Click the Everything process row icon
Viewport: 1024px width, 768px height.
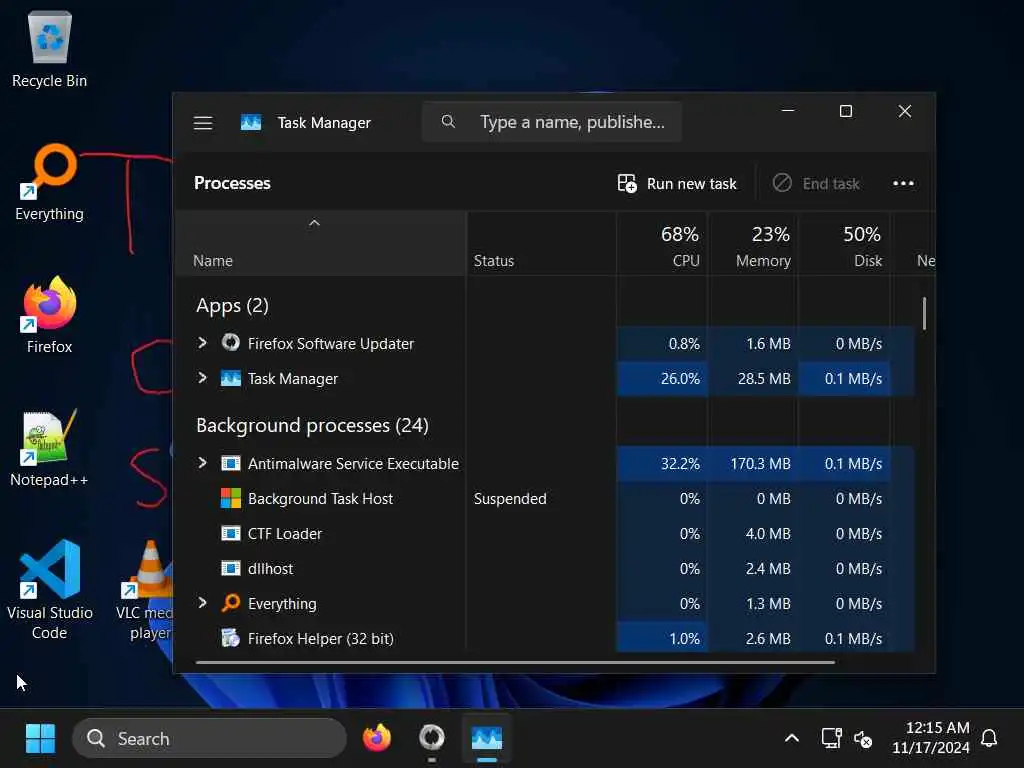pos(231,603)
